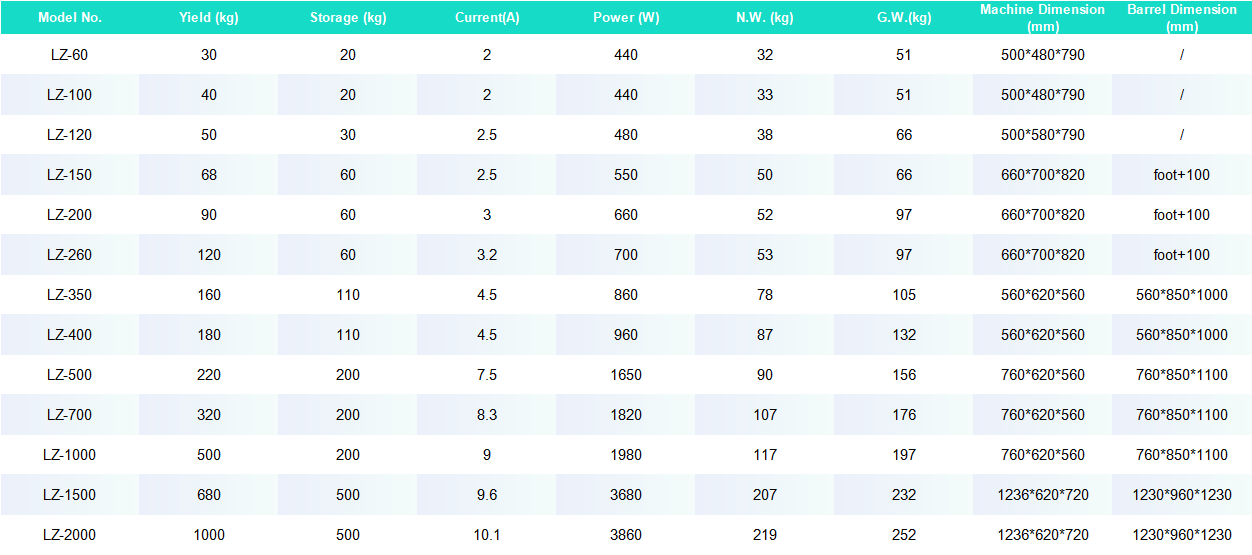Image resolution: width=1252 pixels, height=555 pixels.
Task: Select gross weight 232 in LZ-1500 row
Action: point(903,495)
